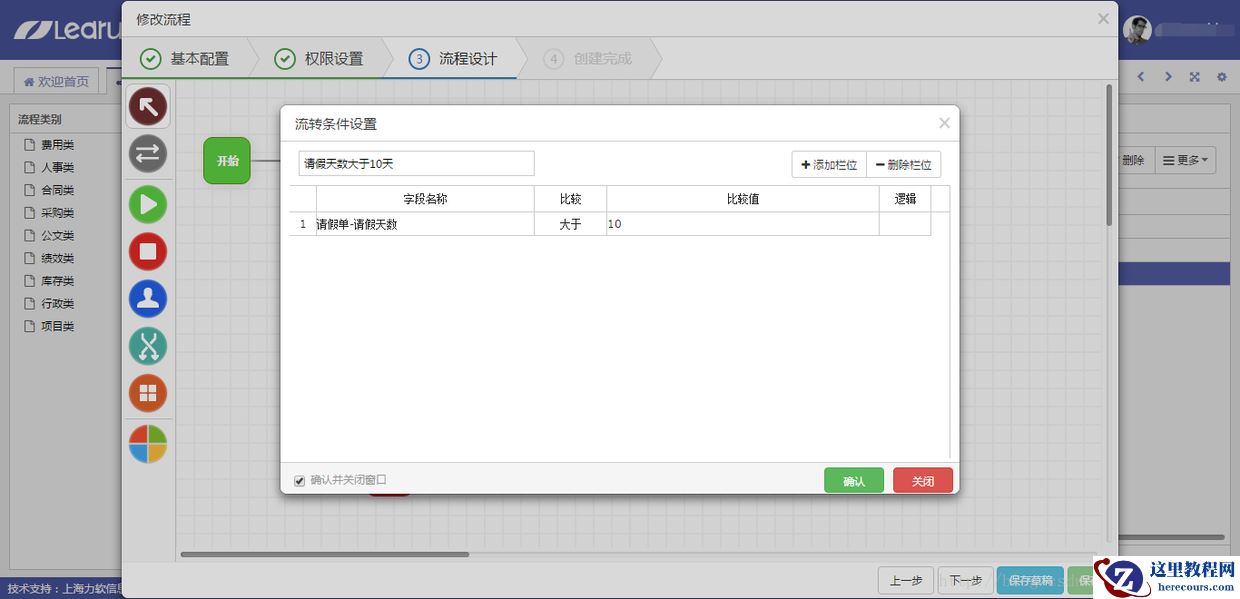Select 公文类 in the category tree
This screenshot has height=599, width=1240.
(57, 236)
